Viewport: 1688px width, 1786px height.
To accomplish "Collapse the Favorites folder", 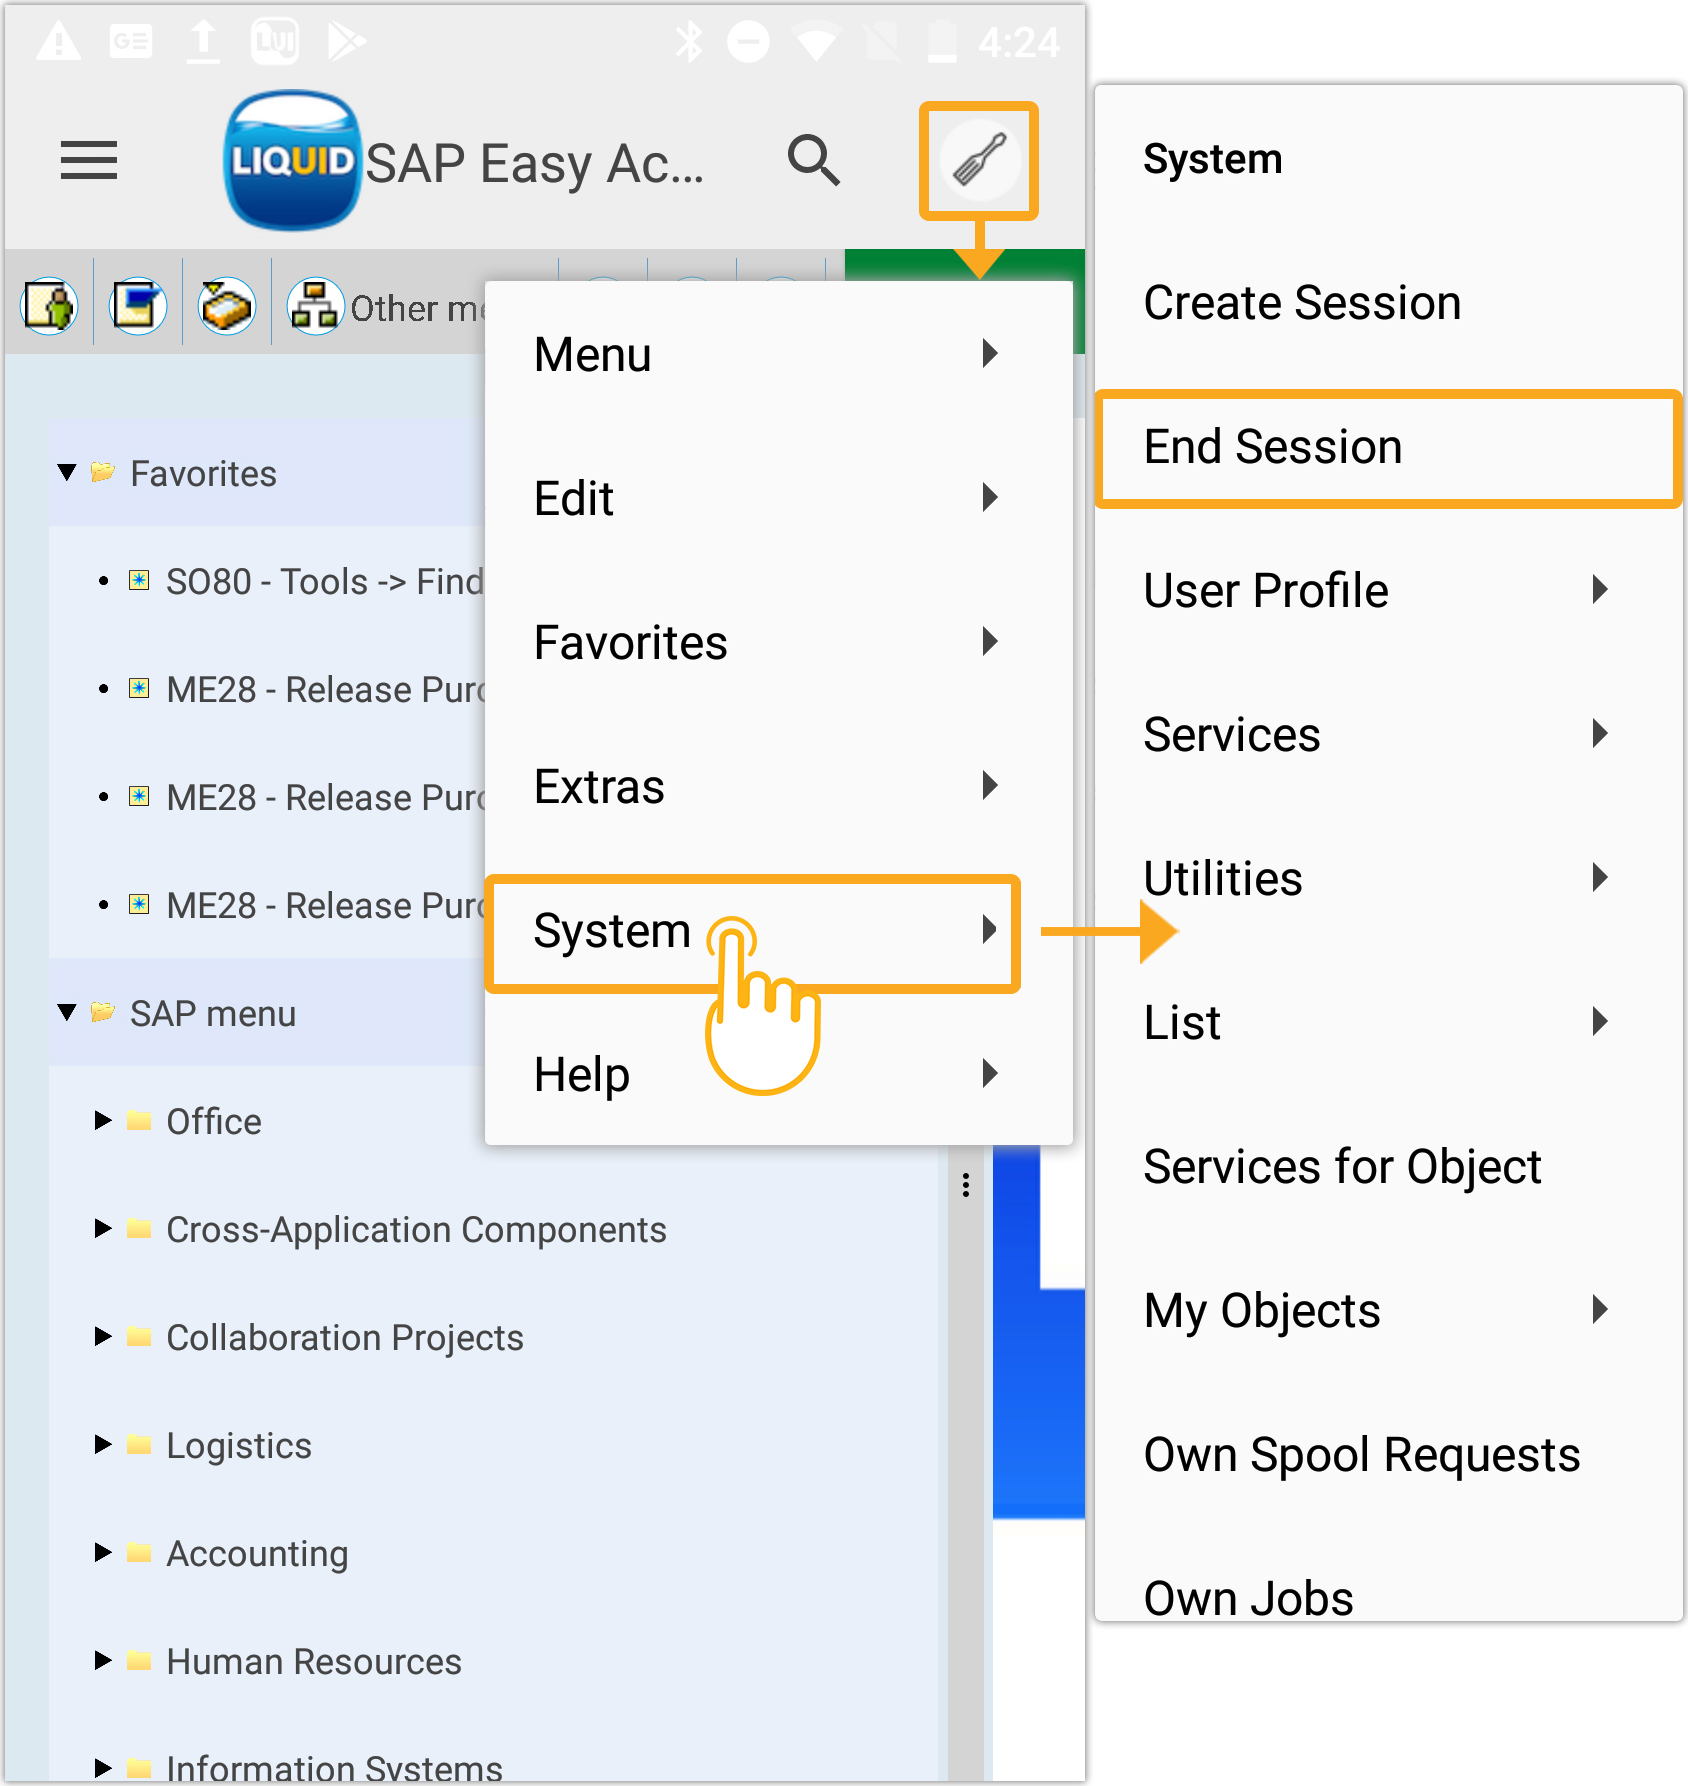I will [68, 473].
